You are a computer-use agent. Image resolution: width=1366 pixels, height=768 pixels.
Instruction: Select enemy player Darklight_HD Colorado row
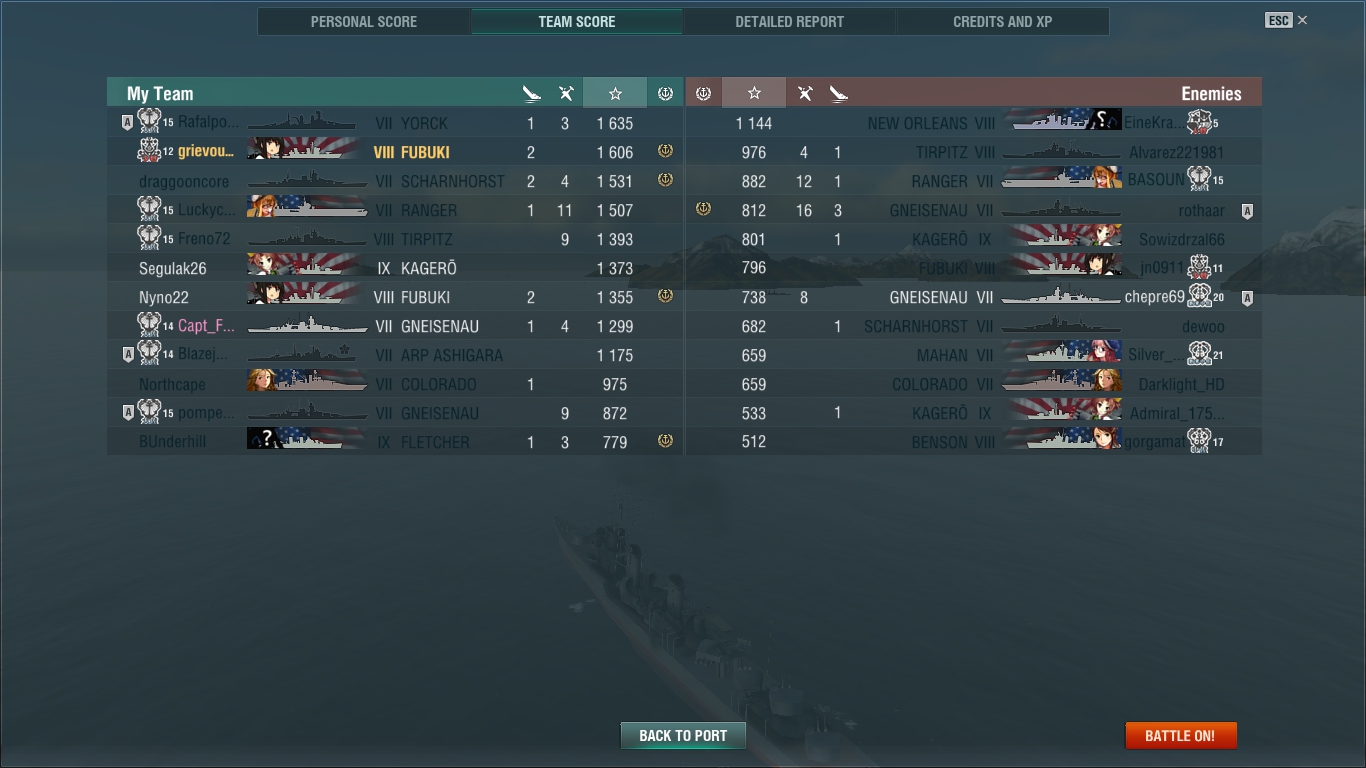point(974,384)
